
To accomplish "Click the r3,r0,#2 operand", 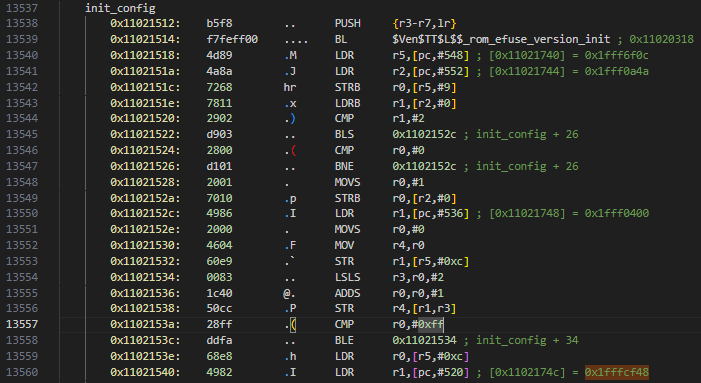I will [418, 277].
